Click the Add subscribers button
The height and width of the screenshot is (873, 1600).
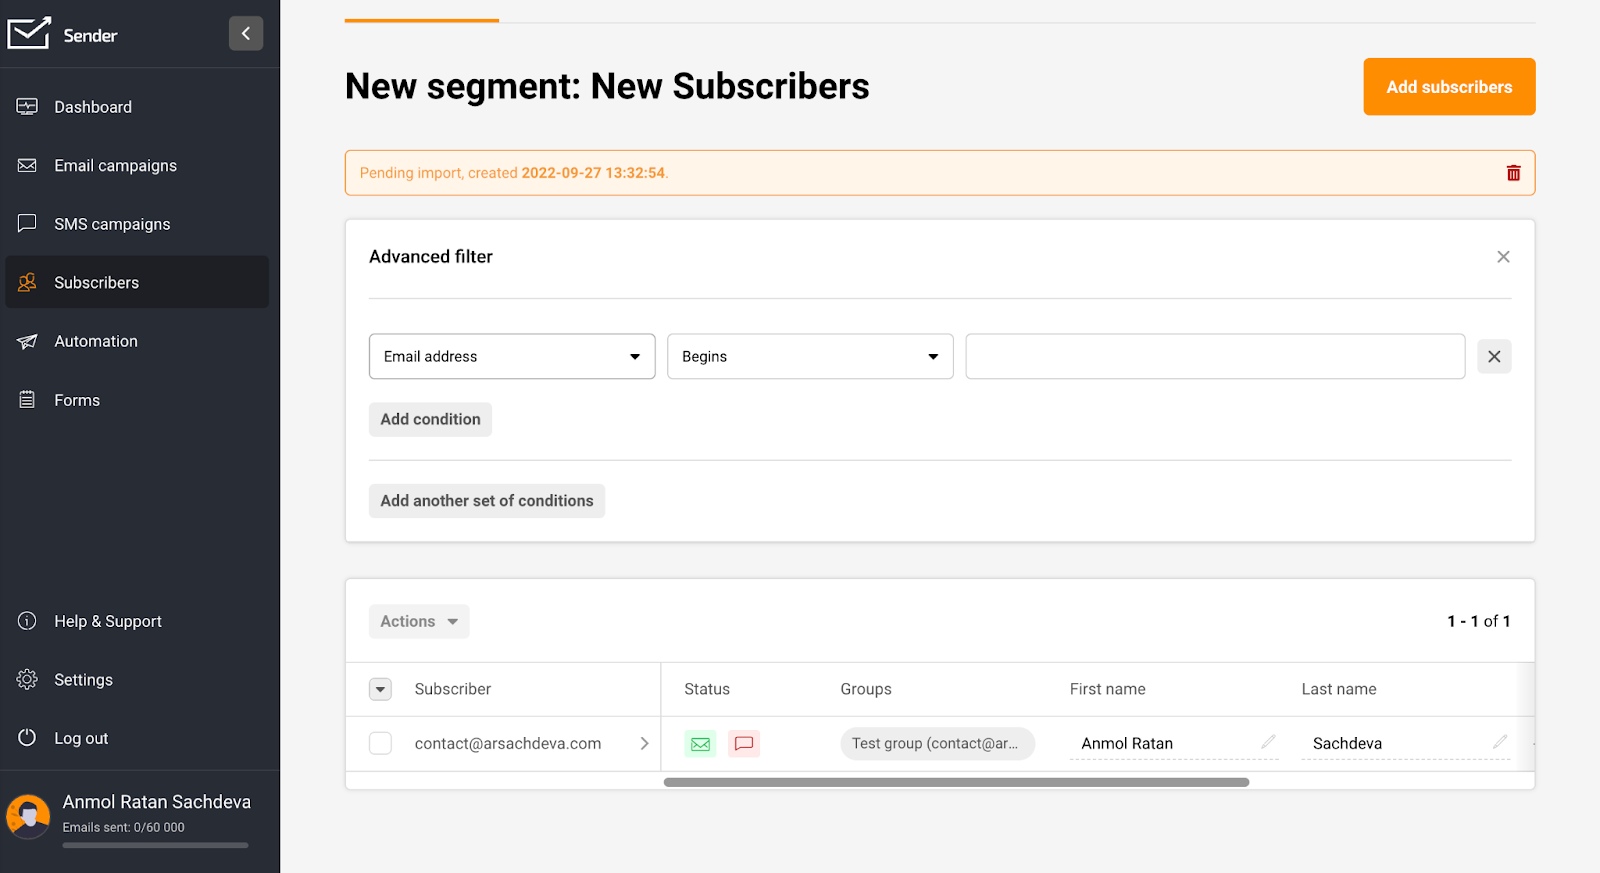pos(1448,87)
